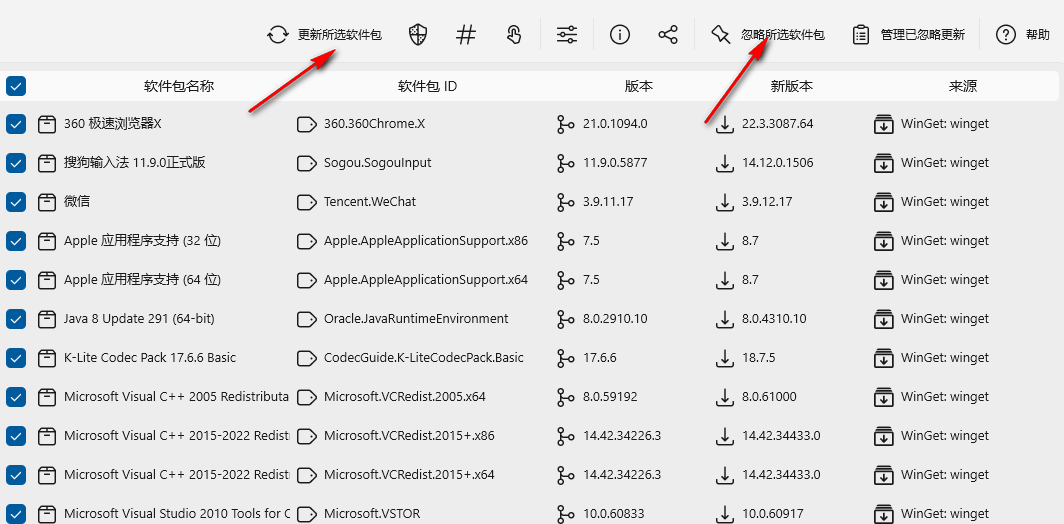Select the CodecGuide.K-LiteCodecPack.Basic ID text
The width and height of the screenshot is (1064, 524).
pos(423,358)
